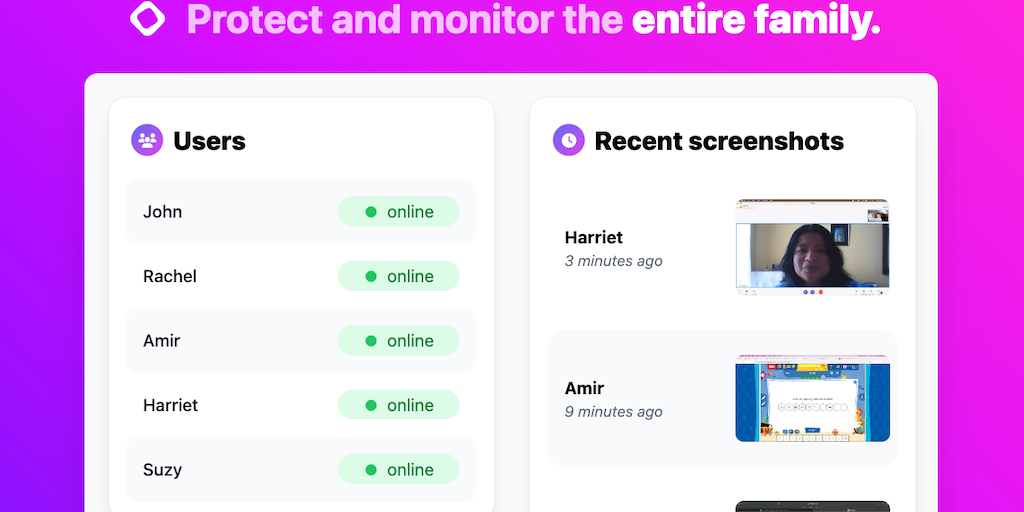Open Harriet's video call screenshot thumbnail
Image resolution: width=1024 pixels, height=512 pixels.
[812, 248]
